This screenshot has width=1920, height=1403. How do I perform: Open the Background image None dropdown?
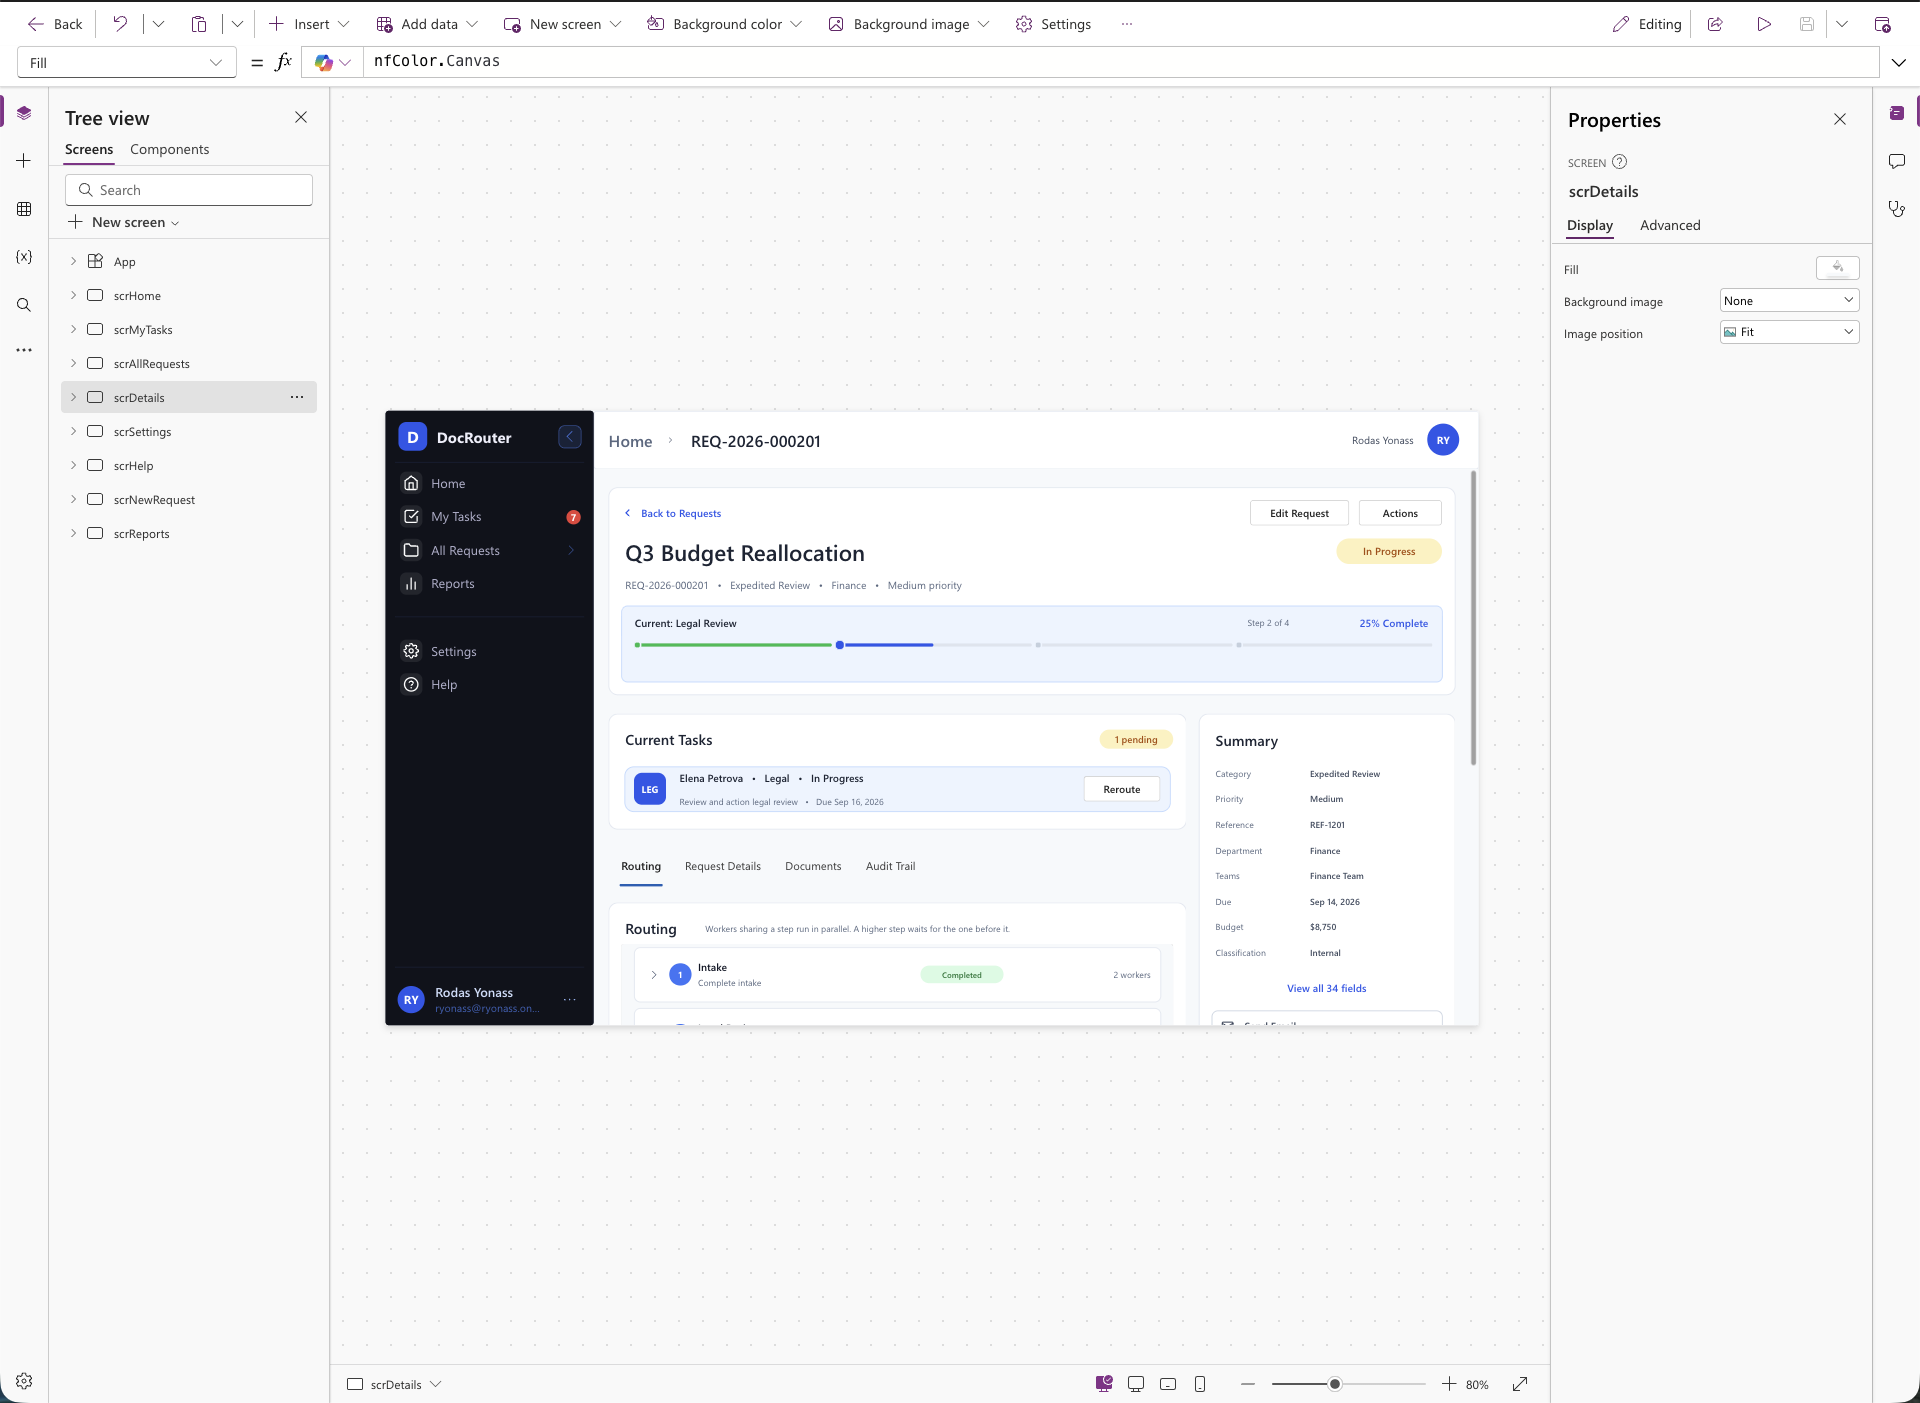tap(1789, 300)
